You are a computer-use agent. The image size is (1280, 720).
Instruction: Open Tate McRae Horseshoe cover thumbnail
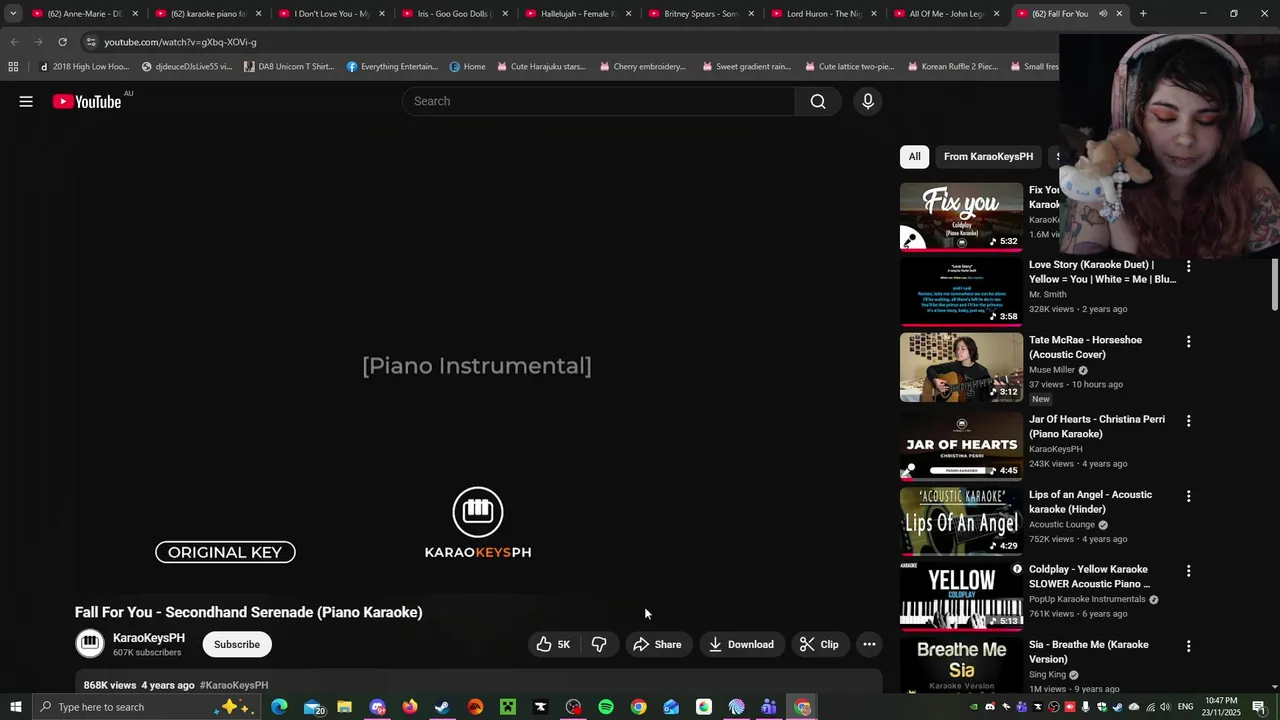click(961, 367)
